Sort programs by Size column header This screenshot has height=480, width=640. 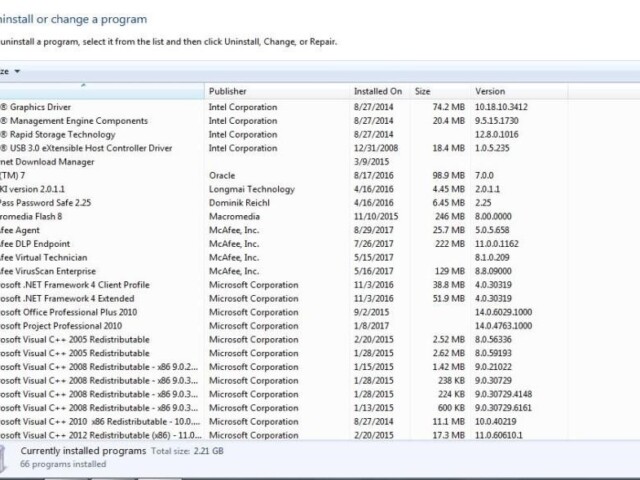tap(438, 91)
